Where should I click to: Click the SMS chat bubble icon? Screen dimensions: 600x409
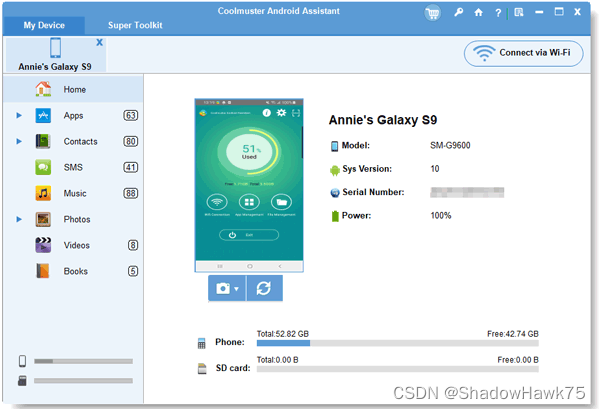pyautogui.click(x=43, y=167)
